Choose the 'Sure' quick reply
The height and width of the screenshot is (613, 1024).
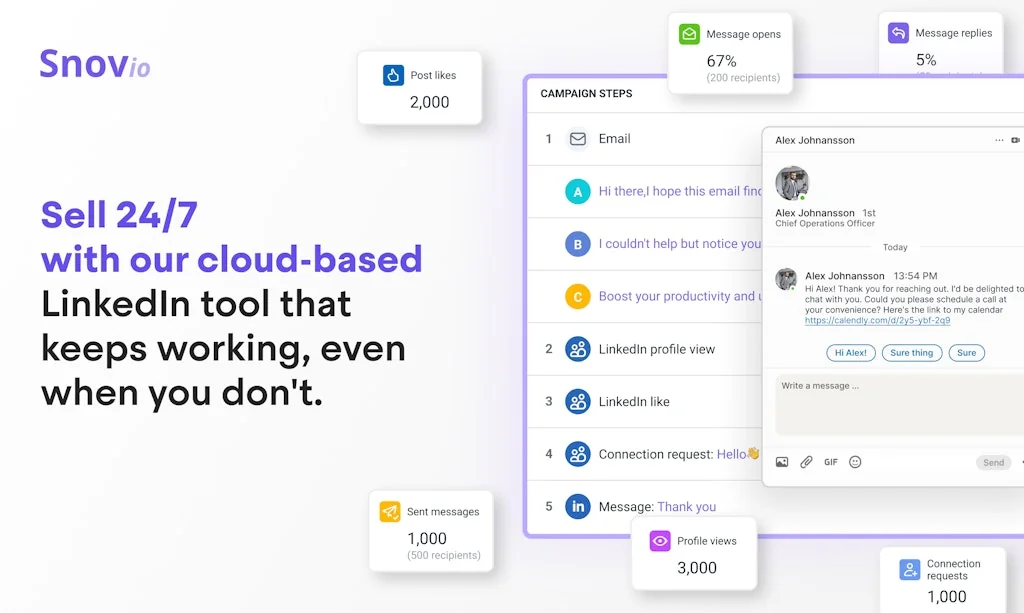[x=967, y=353]
